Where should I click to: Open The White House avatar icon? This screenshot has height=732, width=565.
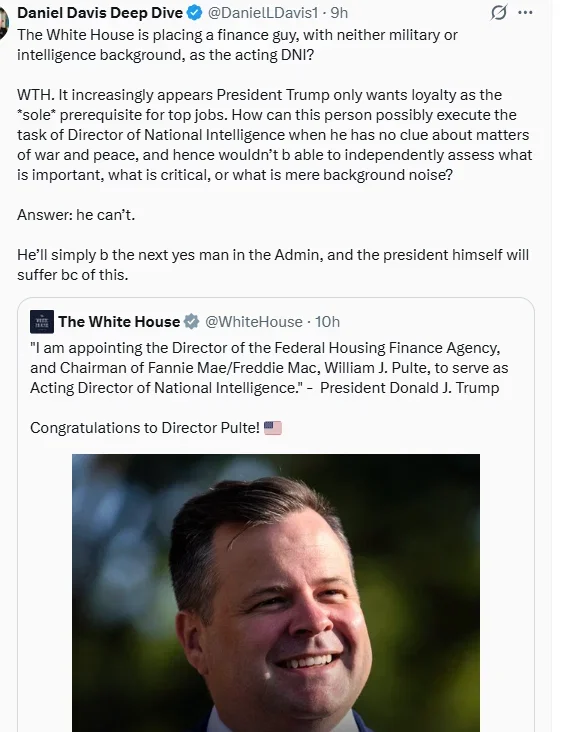click(42, 322)
